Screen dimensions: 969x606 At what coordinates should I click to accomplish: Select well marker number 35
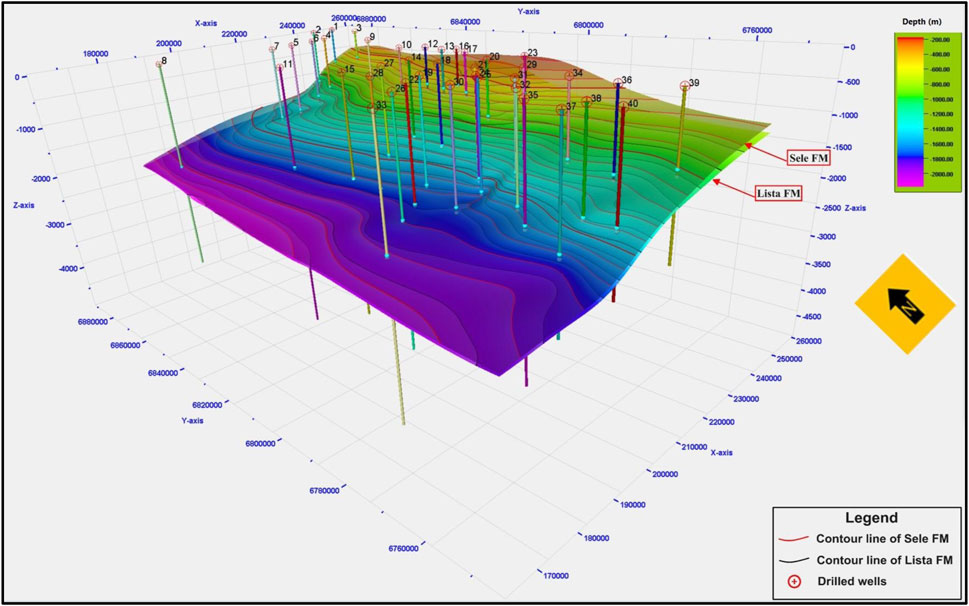pos(523,98)
